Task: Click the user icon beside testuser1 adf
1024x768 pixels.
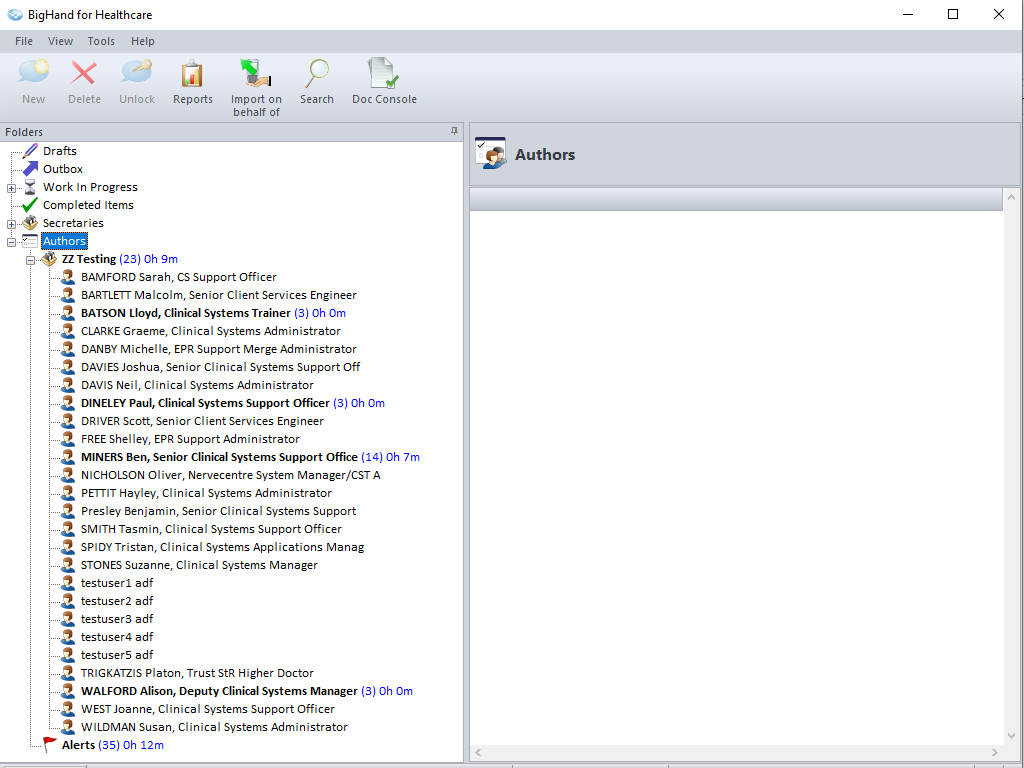Action: 68,583
